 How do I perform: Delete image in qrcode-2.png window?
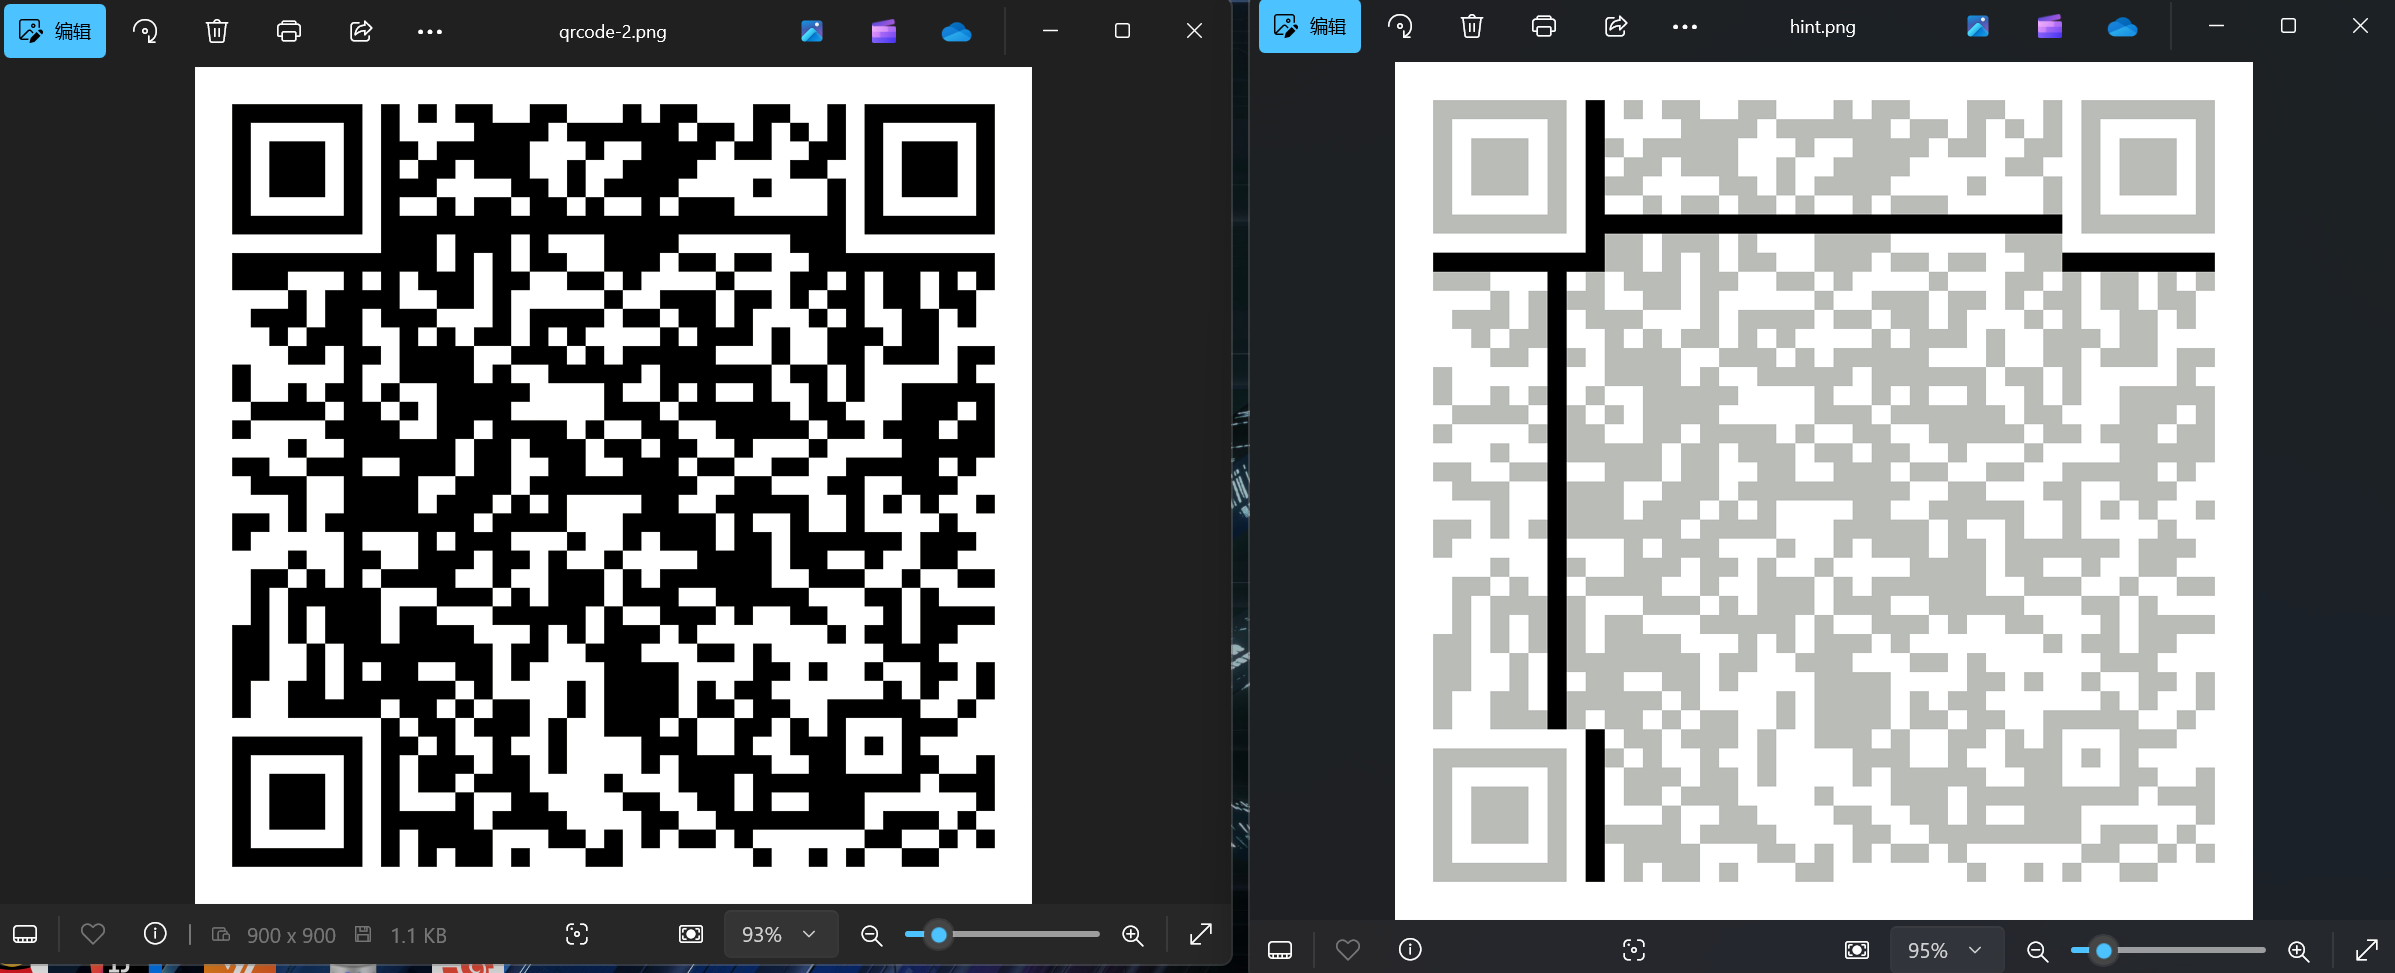tap(217, 31)
